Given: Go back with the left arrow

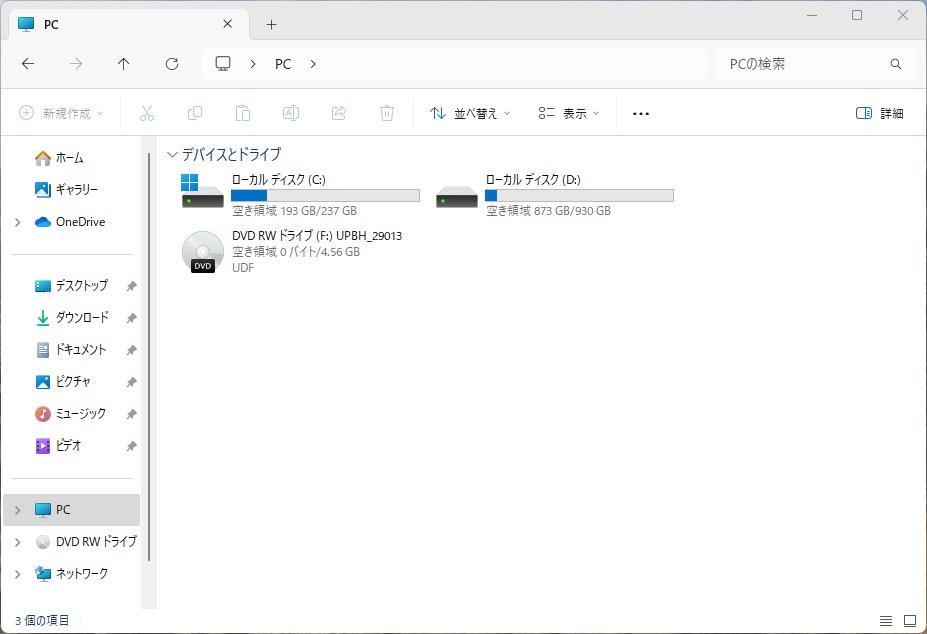Looking at the screenshot, I should (28, 64).
